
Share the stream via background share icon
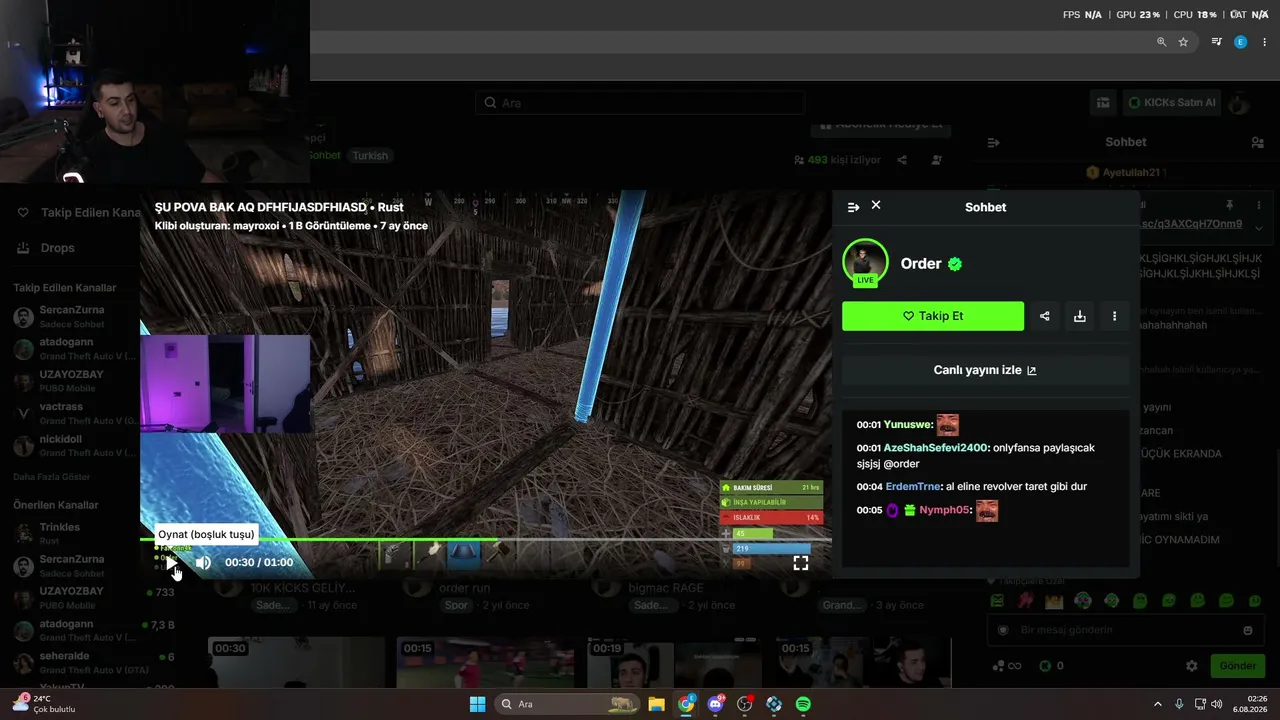tap(902, 160)
